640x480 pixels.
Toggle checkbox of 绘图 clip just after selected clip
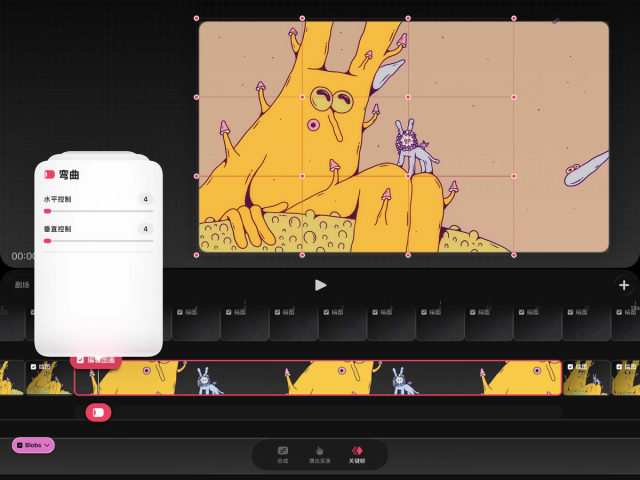[570, 367]
